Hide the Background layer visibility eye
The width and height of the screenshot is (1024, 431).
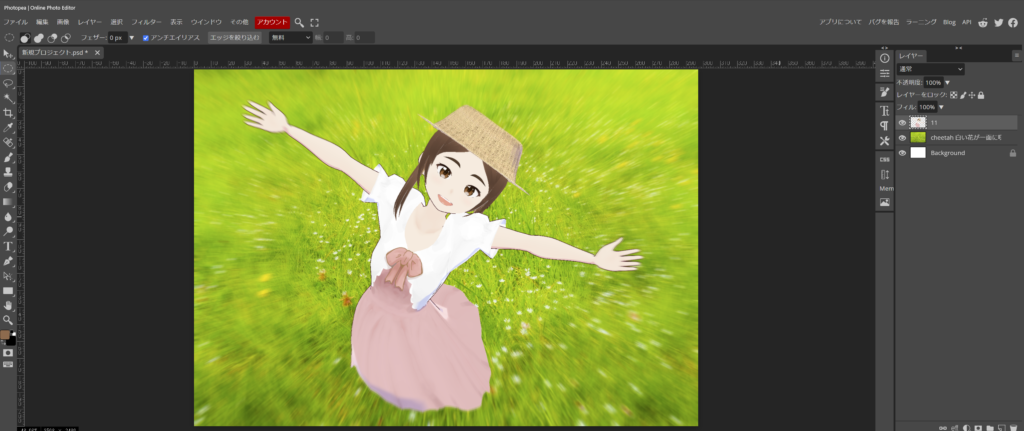coord(902,153)
